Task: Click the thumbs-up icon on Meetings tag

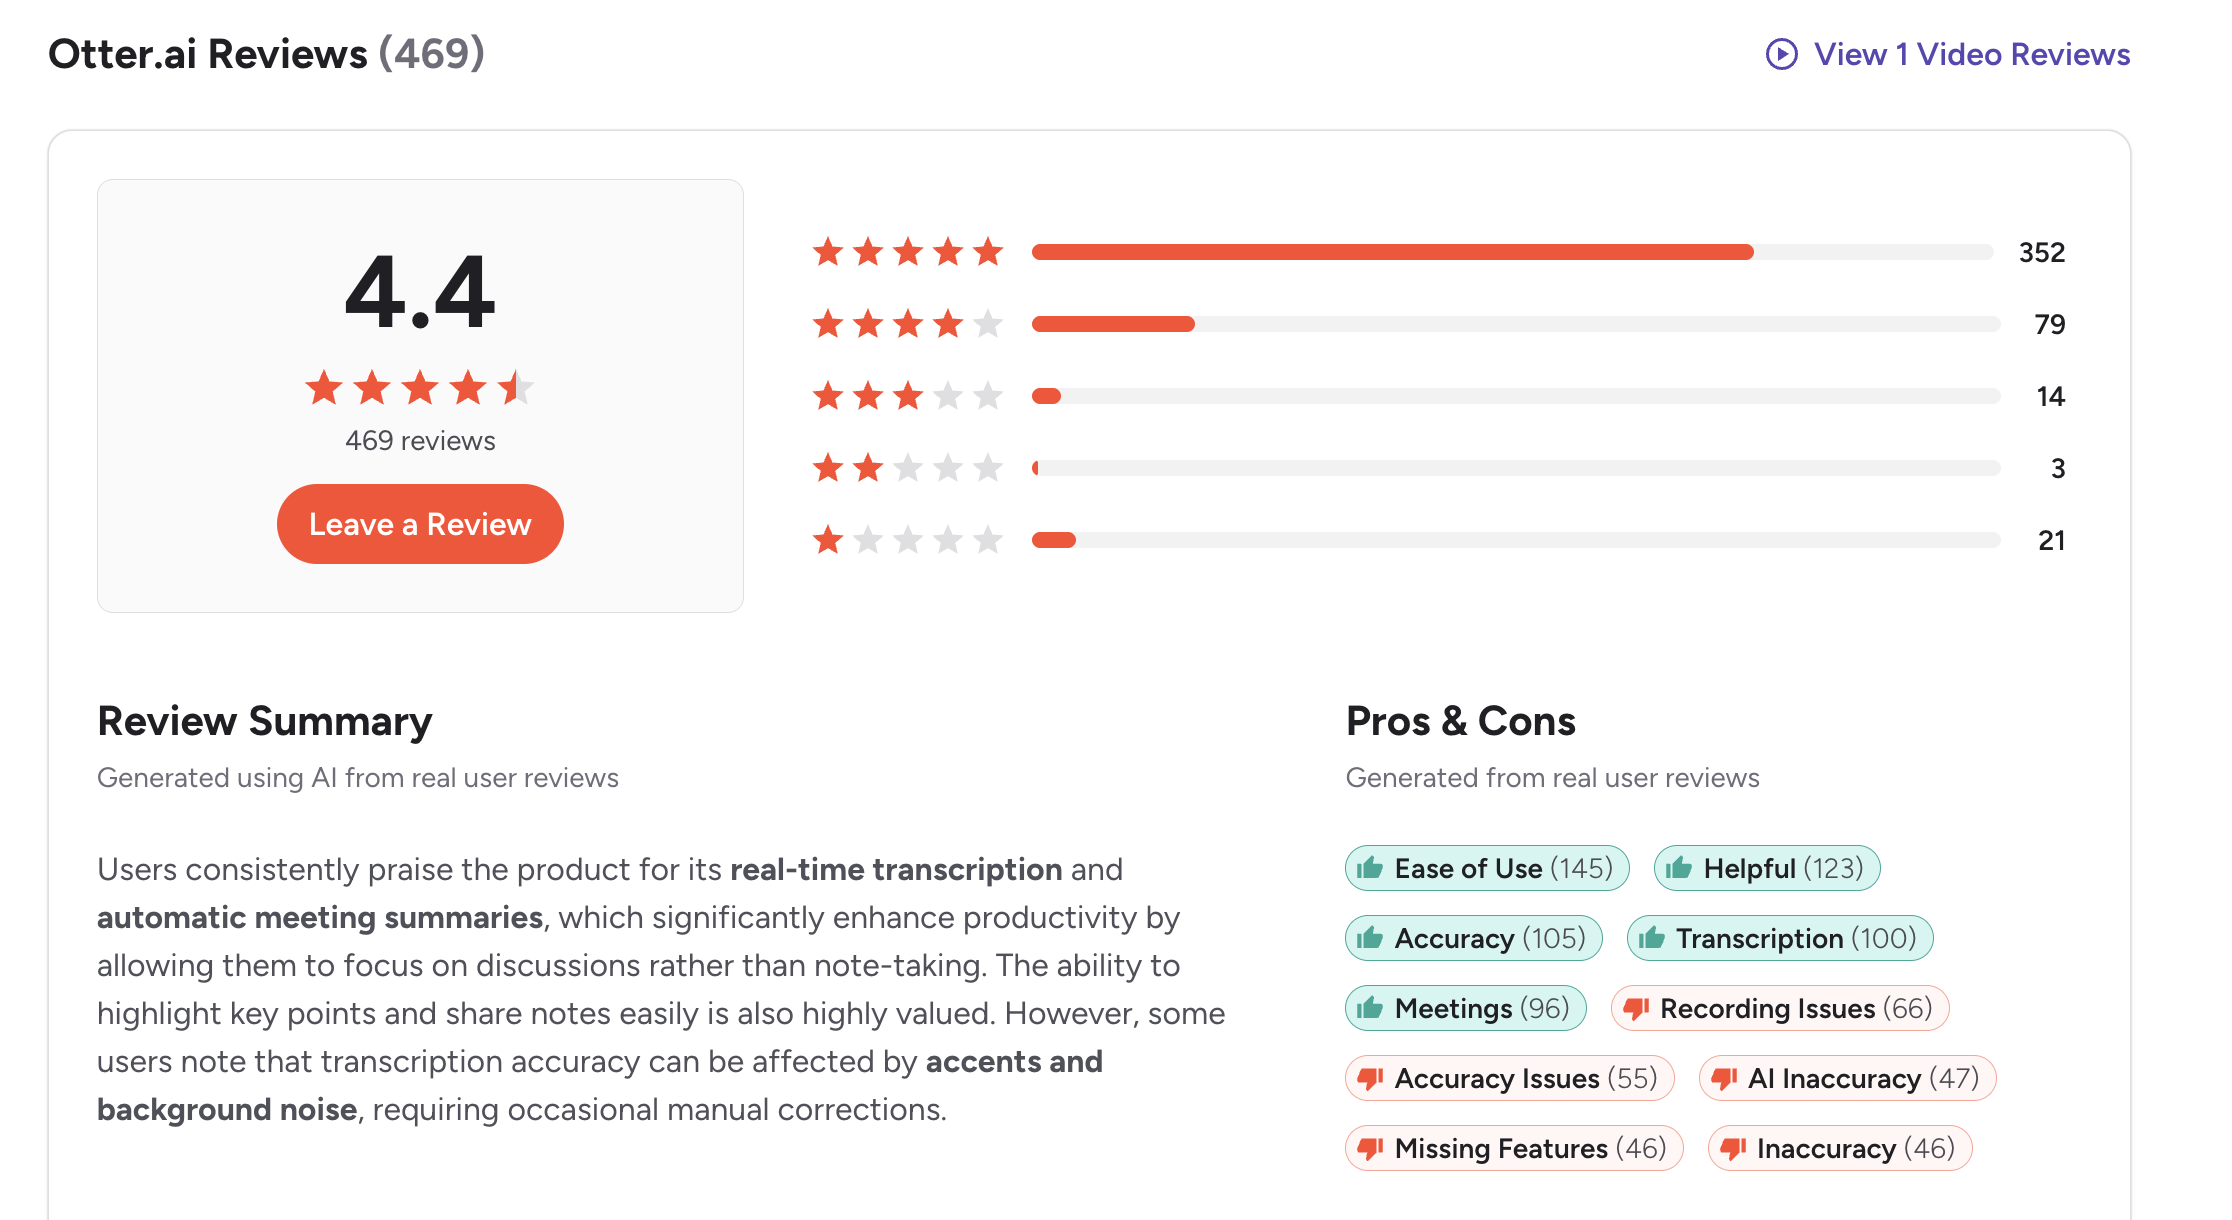Action: pos(1370,1008)
